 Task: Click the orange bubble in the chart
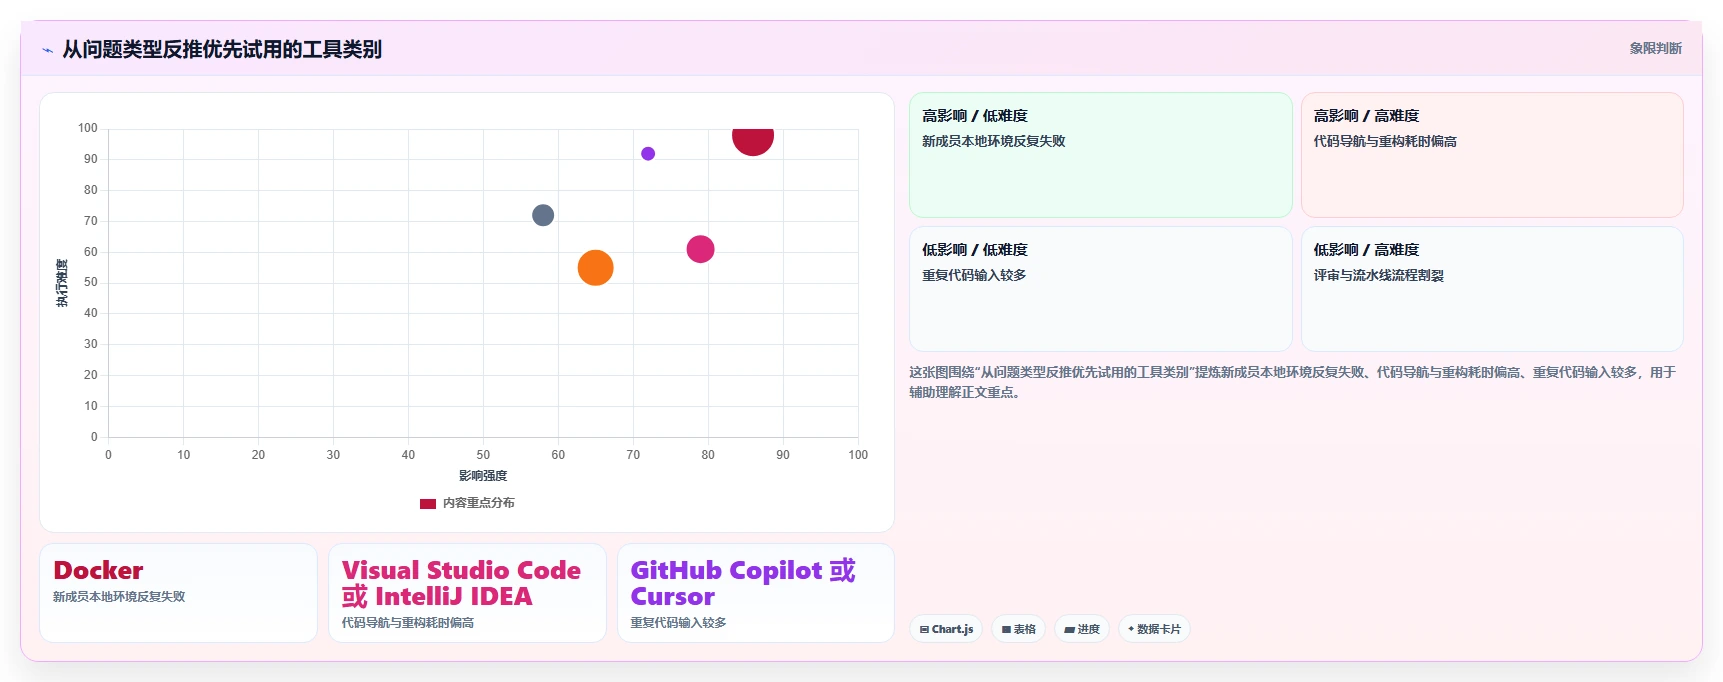pos(595,268)
